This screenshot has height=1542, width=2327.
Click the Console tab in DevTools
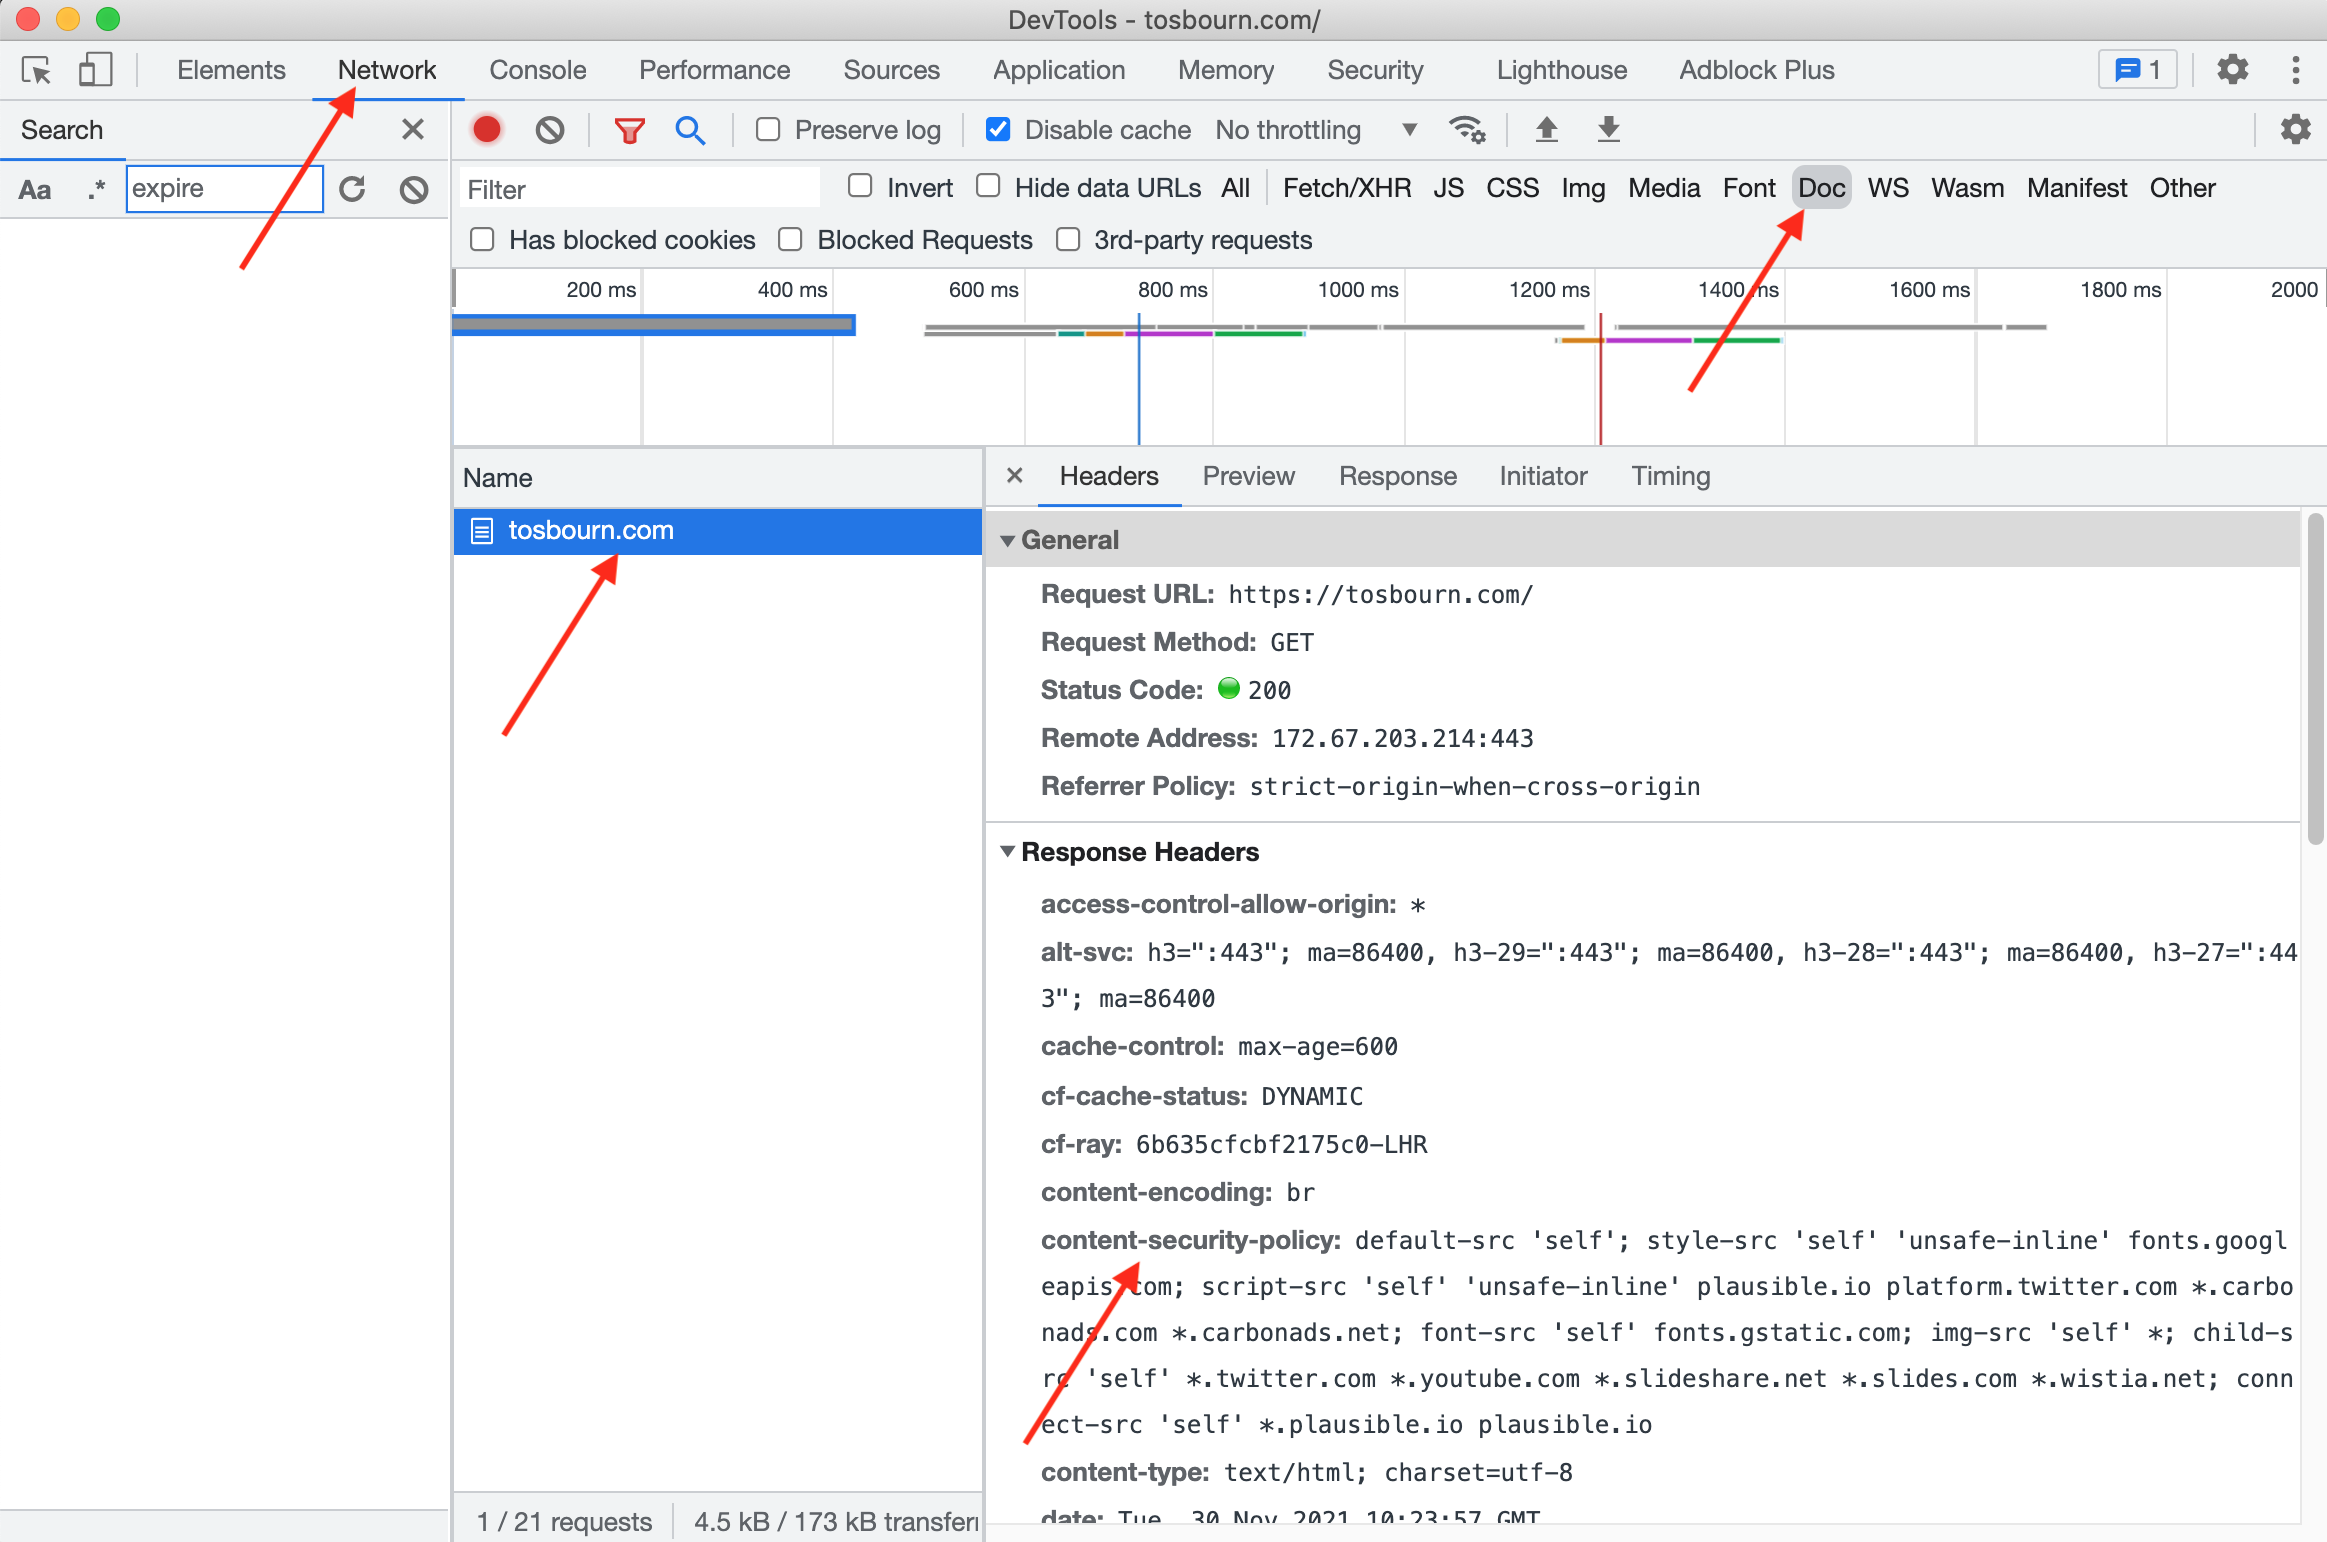534,69
